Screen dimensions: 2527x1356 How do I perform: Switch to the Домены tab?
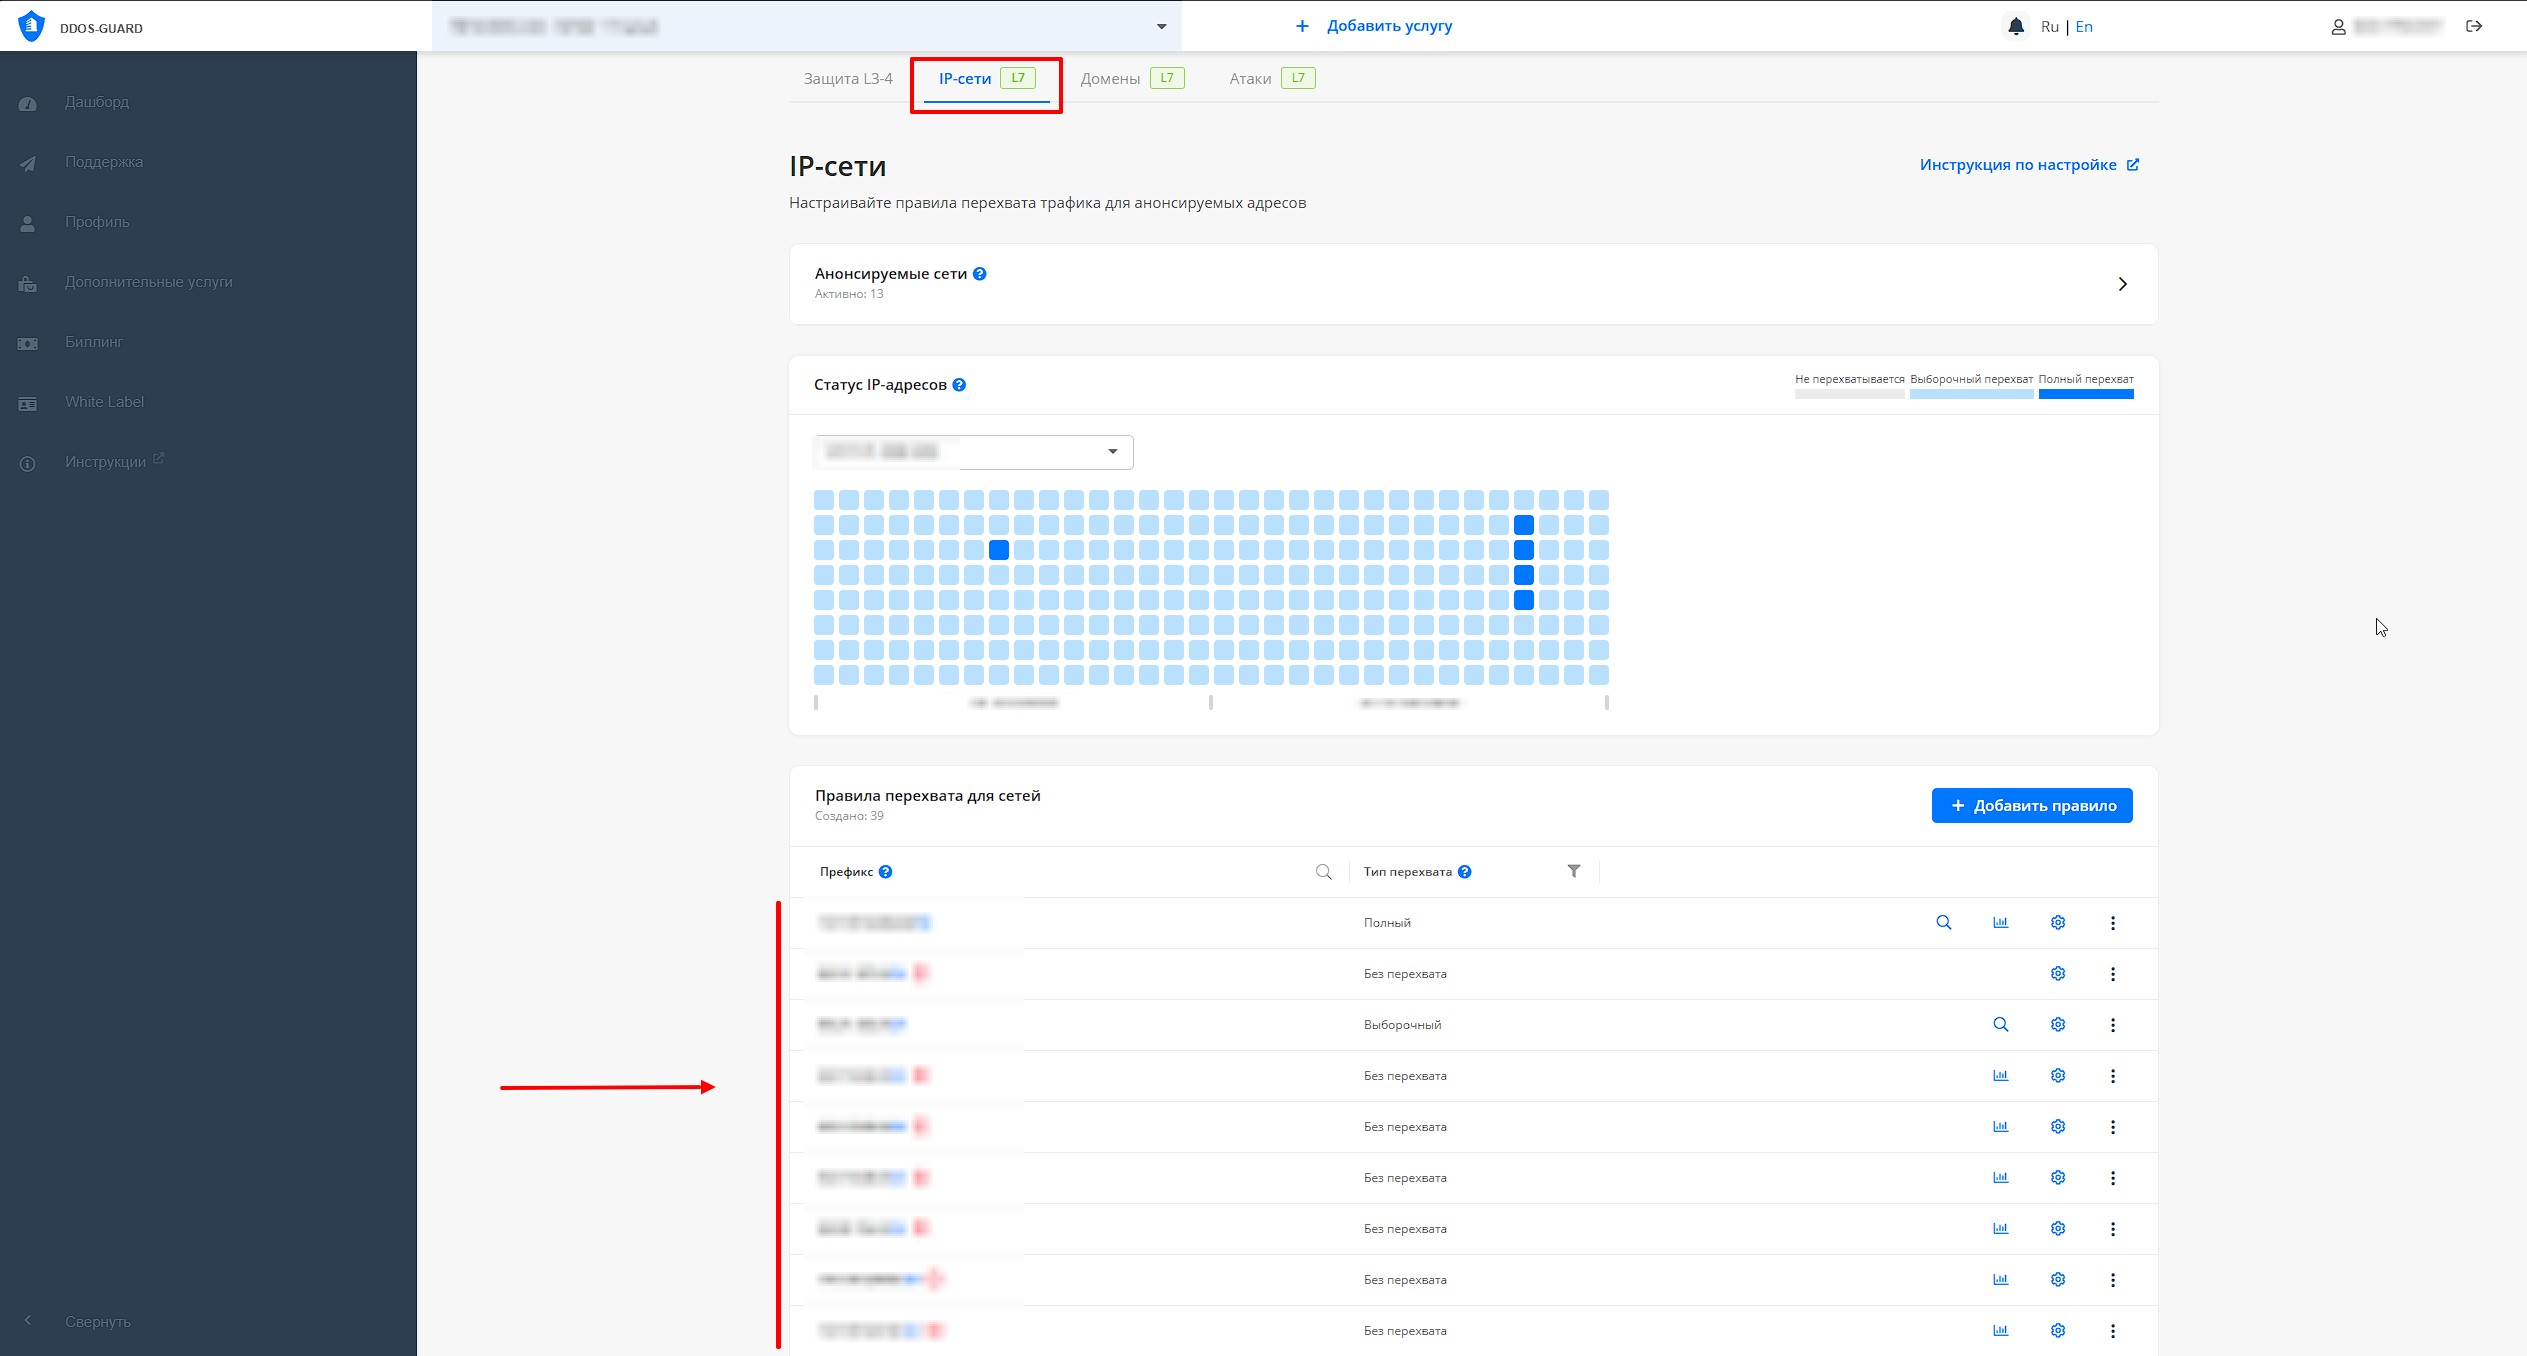click(x=1132, y=78)
